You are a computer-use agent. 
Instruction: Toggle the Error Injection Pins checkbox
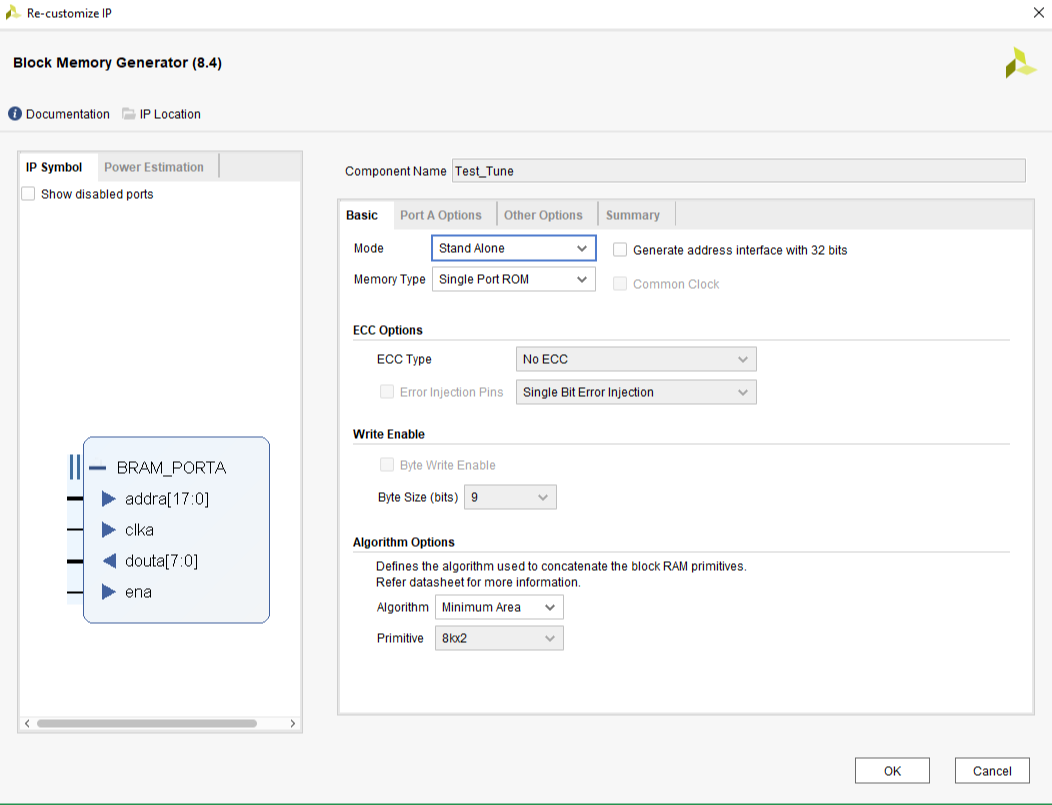point(387,391)
